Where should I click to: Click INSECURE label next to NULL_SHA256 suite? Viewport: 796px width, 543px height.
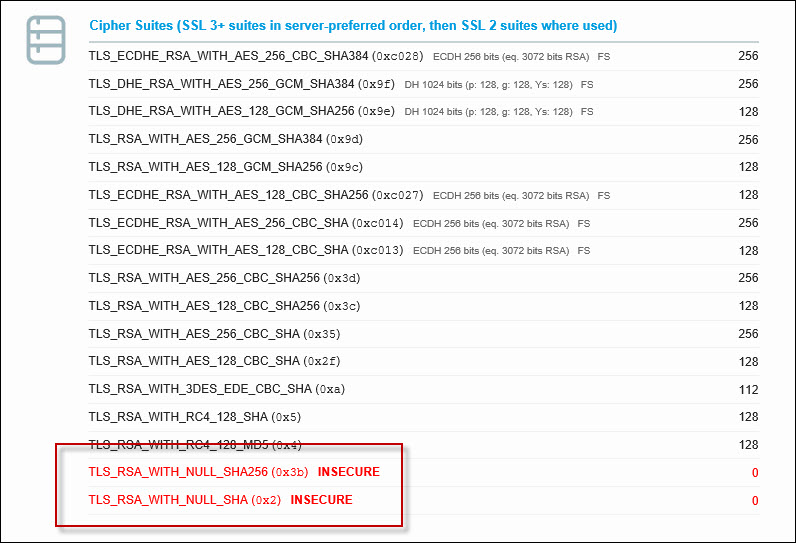point(349,472)
